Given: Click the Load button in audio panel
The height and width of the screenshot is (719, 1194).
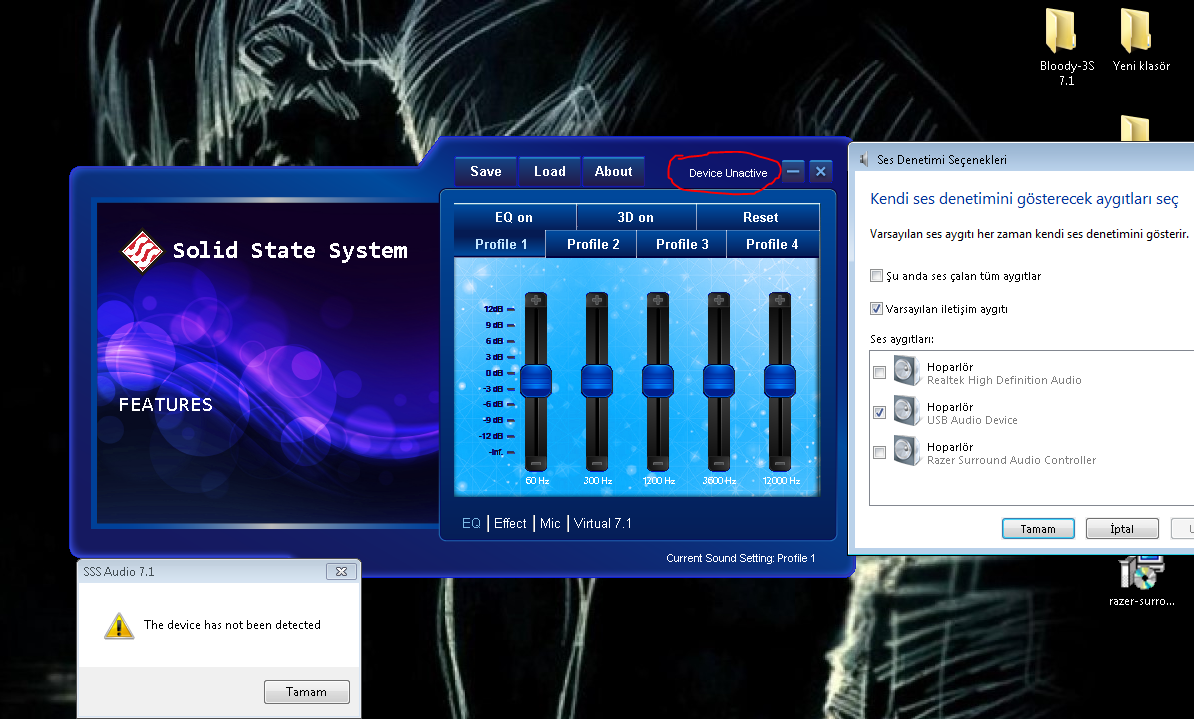Looking at the screenshot, I should pyautogui.click(x=550, y=171).
